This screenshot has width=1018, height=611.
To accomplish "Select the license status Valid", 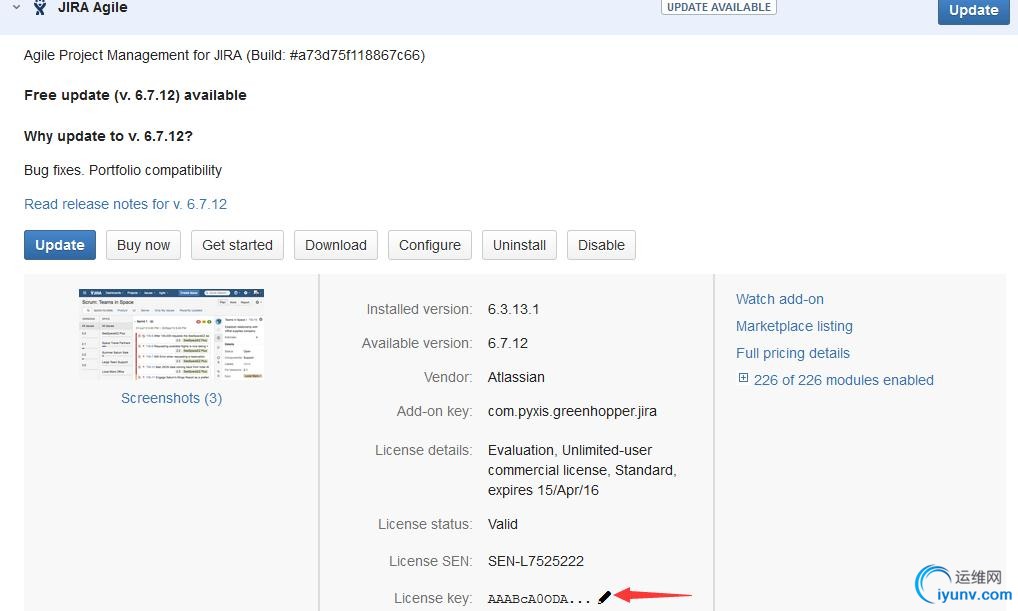I will point(503,524).
